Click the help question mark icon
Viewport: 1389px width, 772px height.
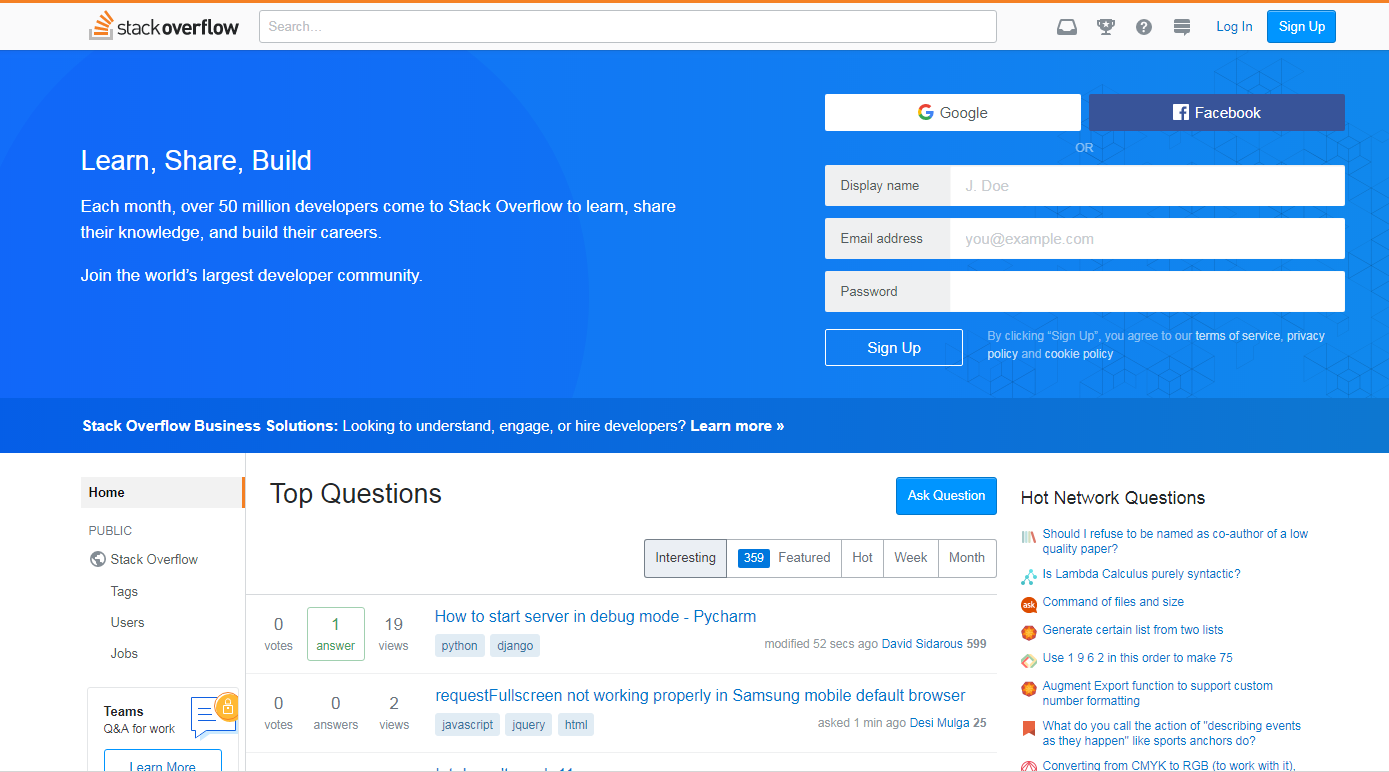click(1143, 27)
